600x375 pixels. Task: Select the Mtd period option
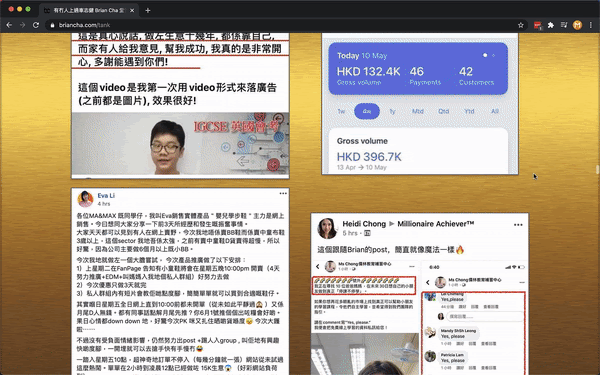coord(417,111)
